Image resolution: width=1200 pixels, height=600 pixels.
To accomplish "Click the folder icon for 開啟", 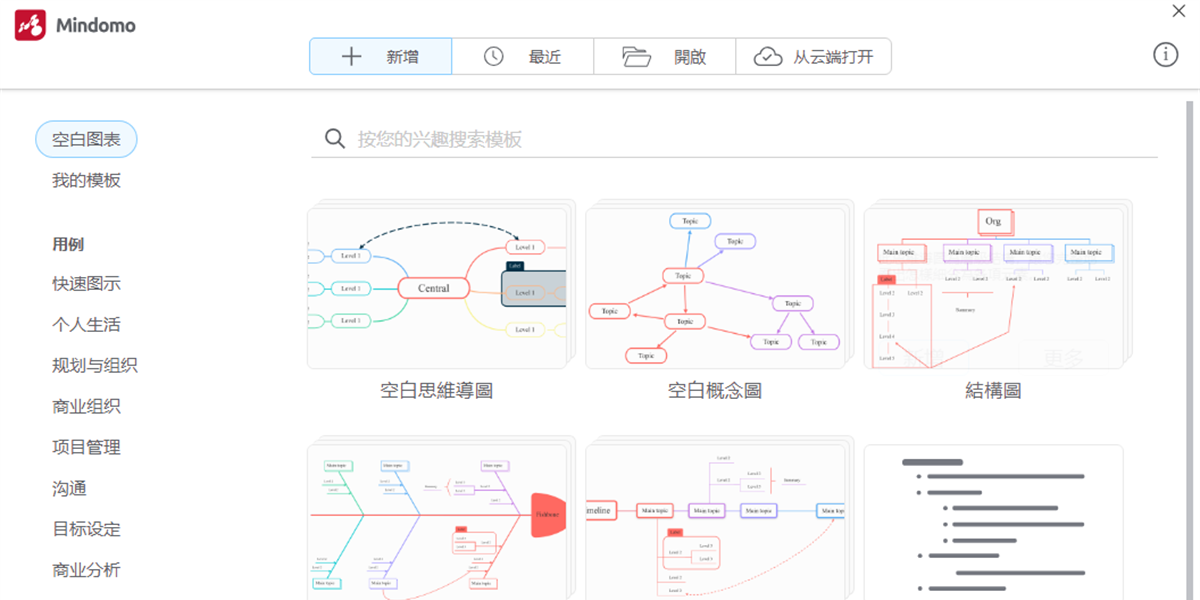I will (x=636, y=57).
